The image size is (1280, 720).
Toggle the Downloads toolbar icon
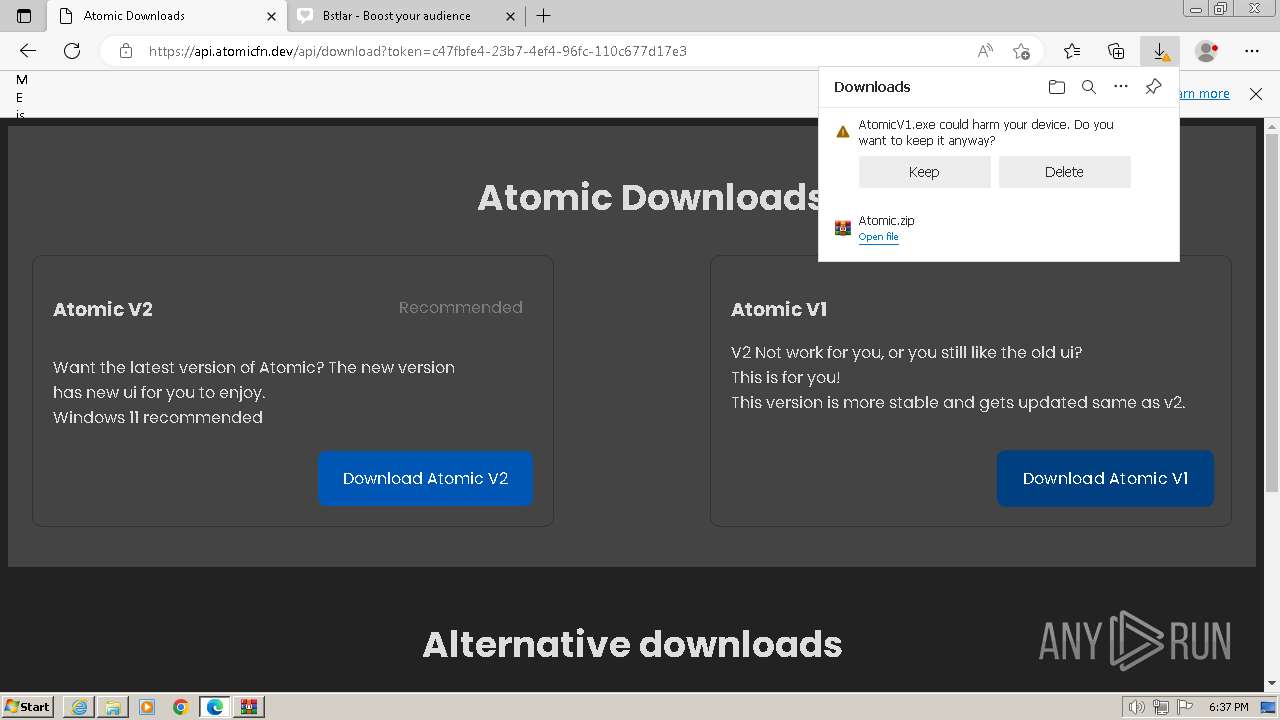(1160, 51)
